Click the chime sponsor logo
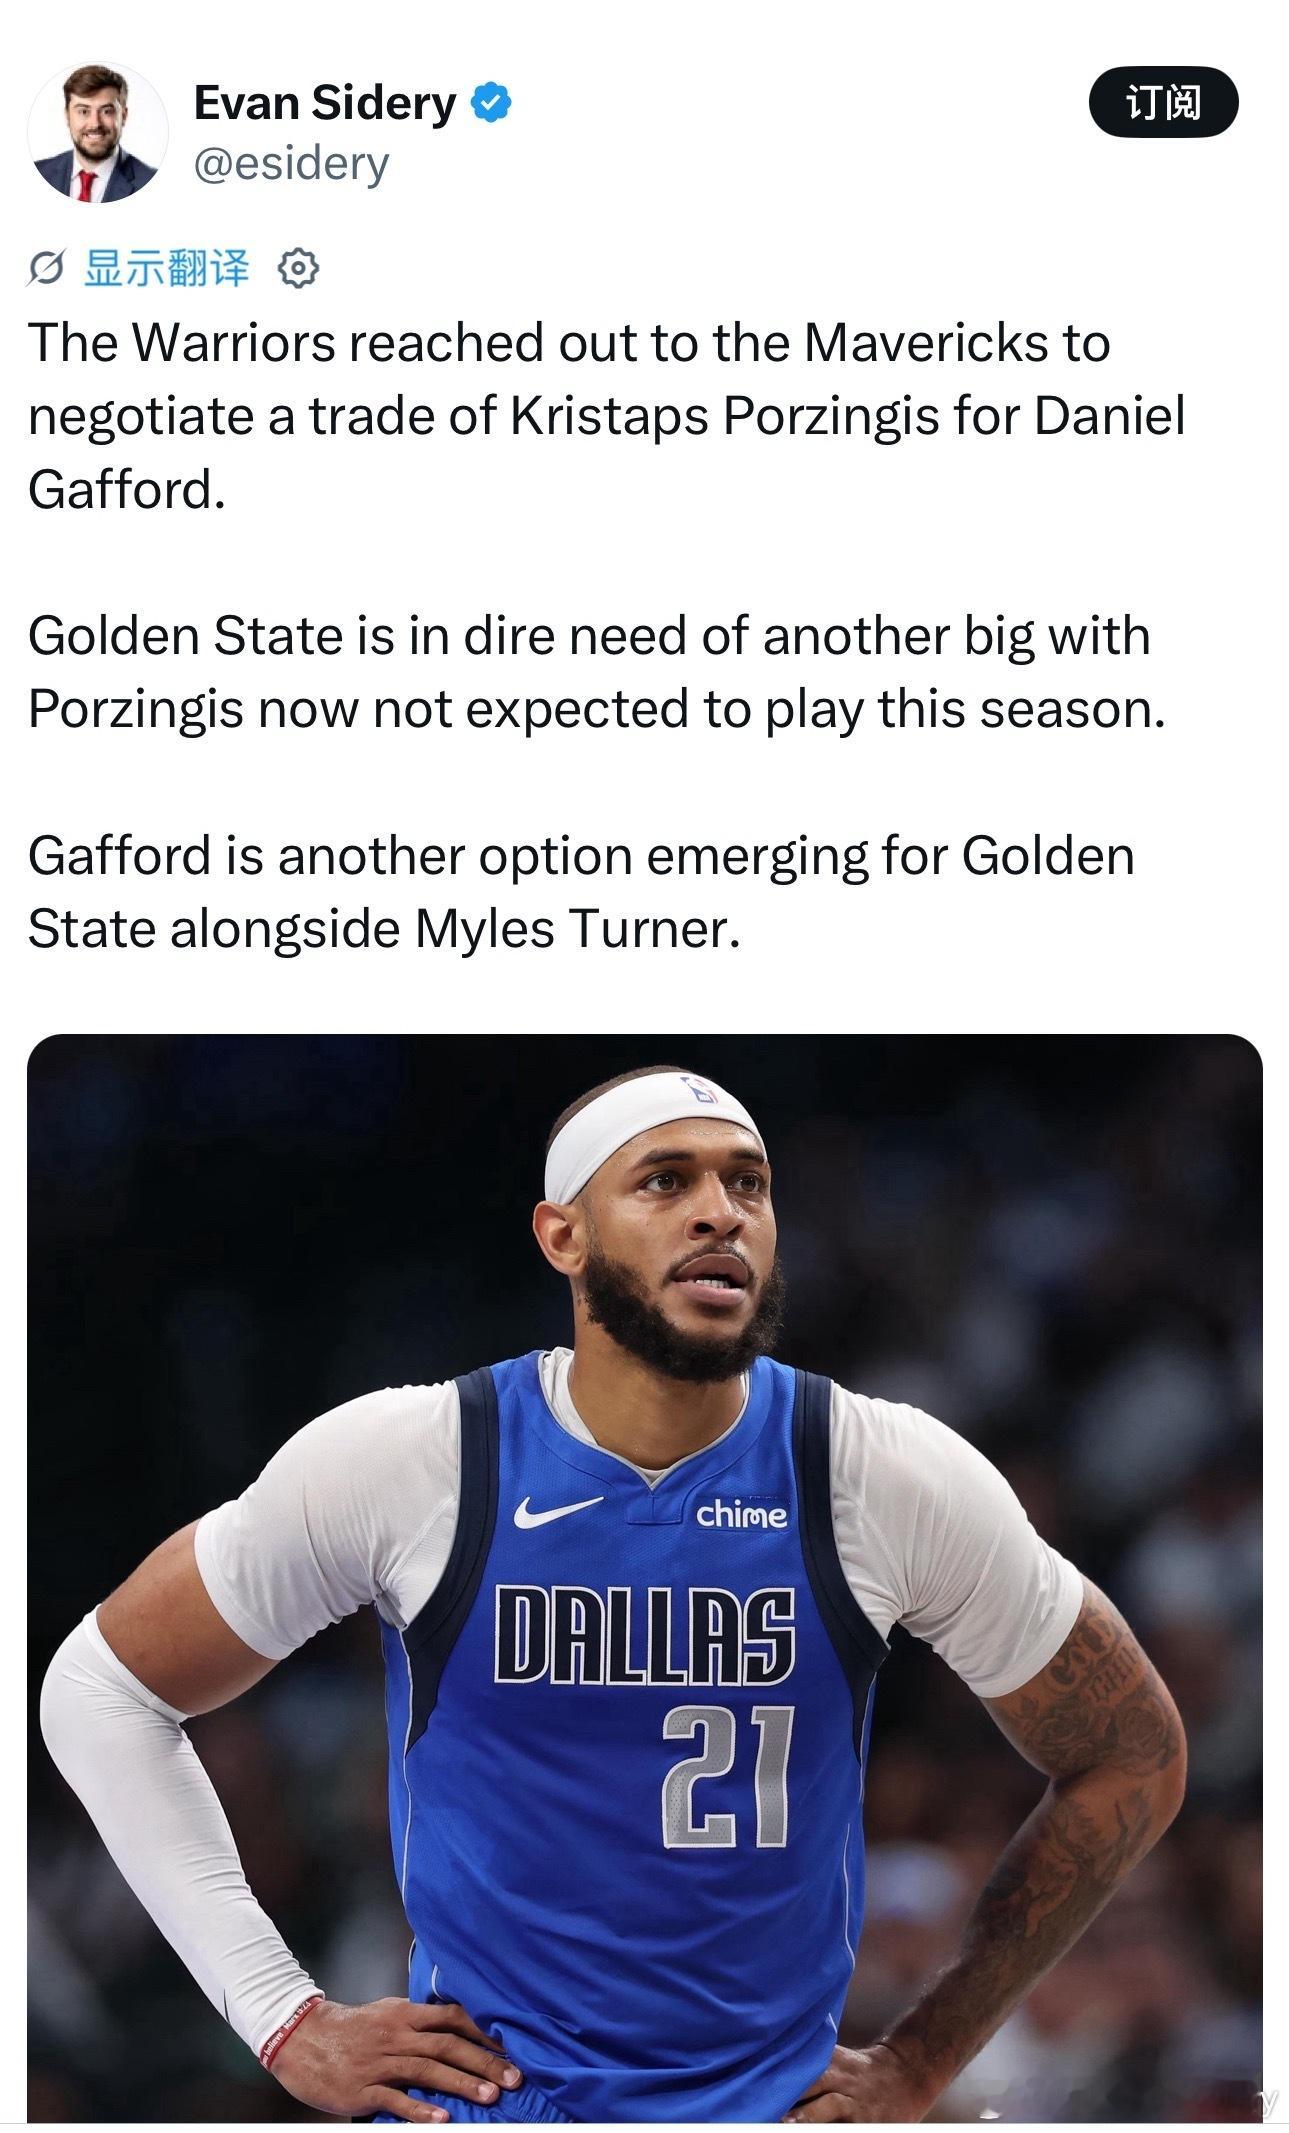Viewport: 1289px width, 2133px height. click(741, 1515)
